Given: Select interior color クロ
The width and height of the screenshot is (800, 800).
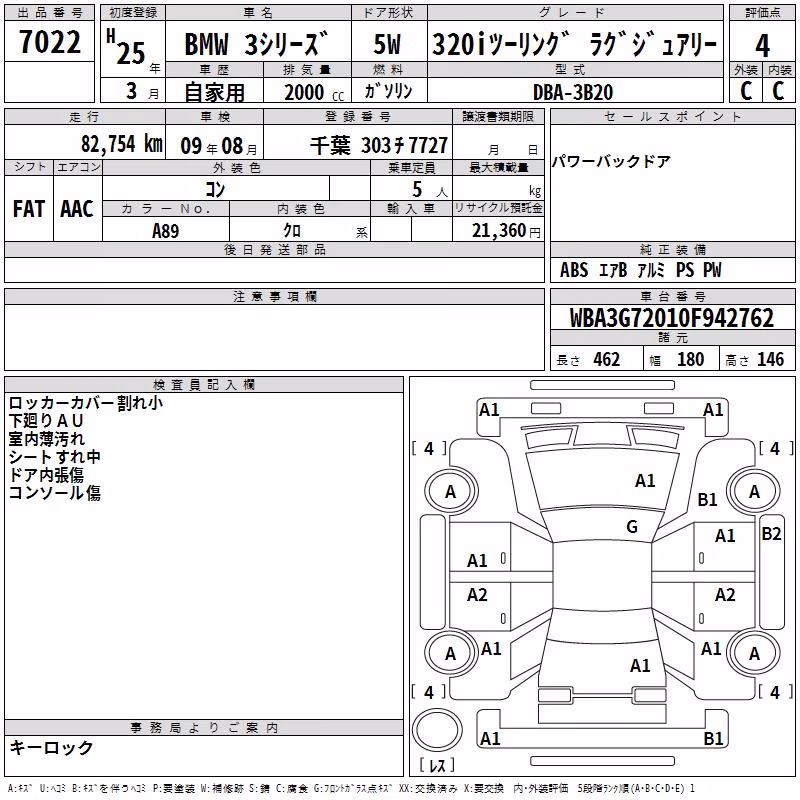Looking at the screenshot, I should tap(292, 231).
